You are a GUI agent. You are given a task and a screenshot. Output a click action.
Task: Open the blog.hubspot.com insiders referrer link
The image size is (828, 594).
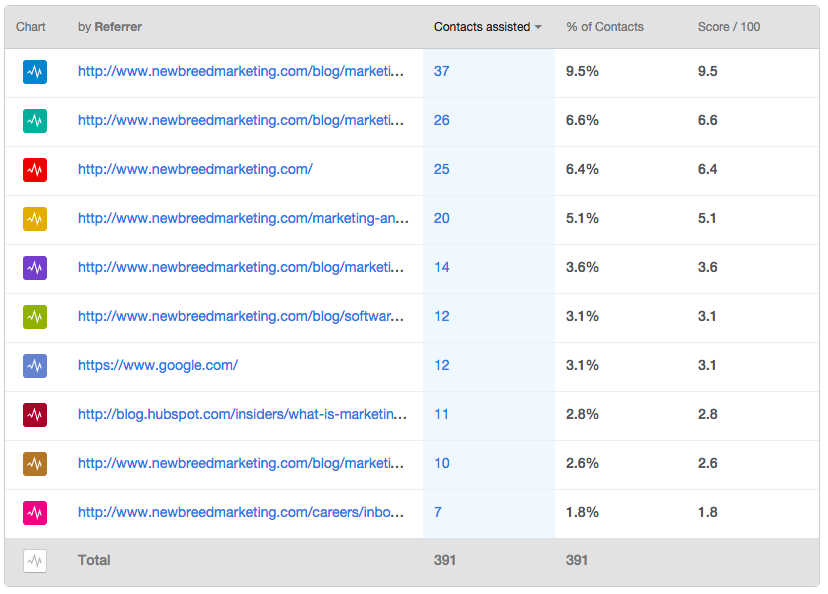coord(242,415)
